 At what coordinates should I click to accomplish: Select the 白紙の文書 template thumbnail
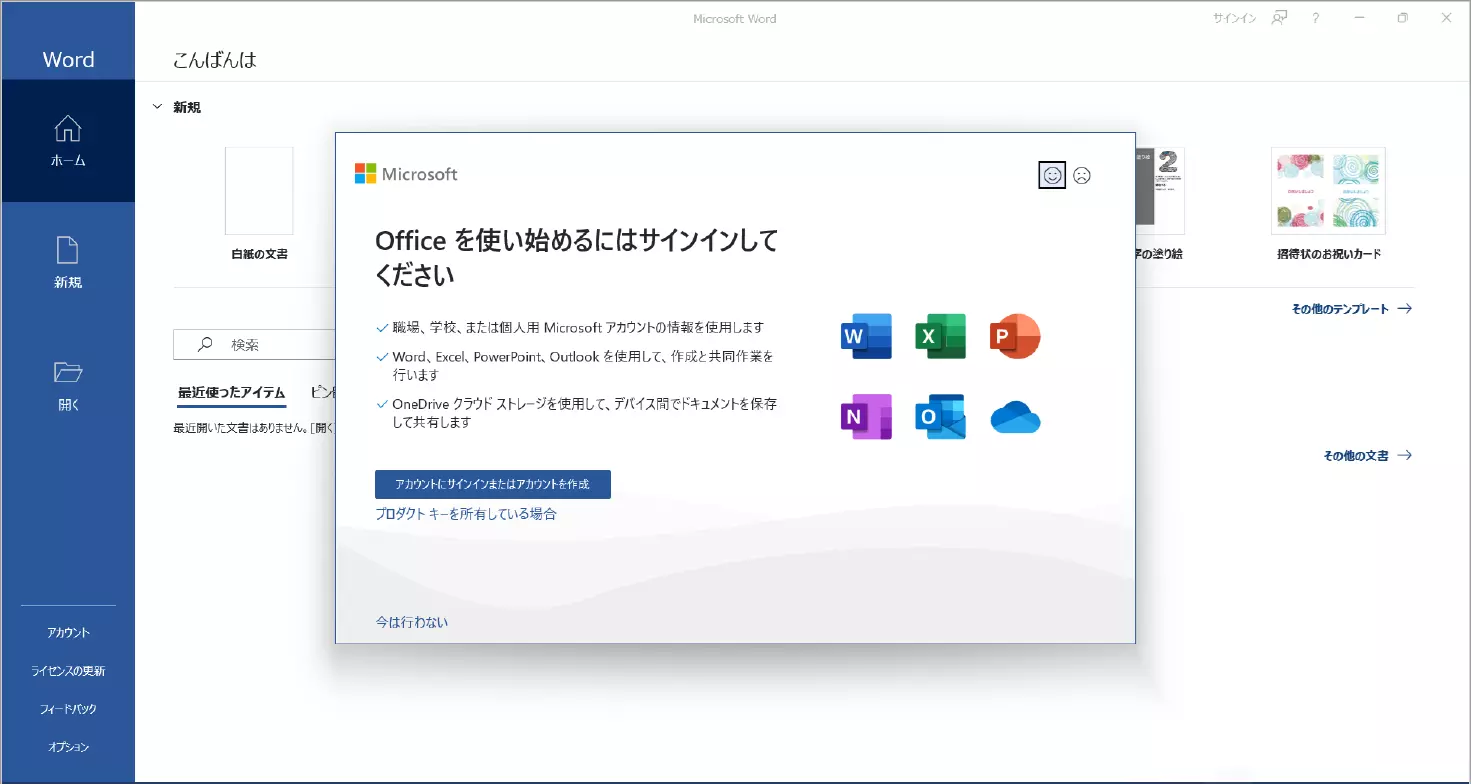pyautogui.click(x=259, y=191)
